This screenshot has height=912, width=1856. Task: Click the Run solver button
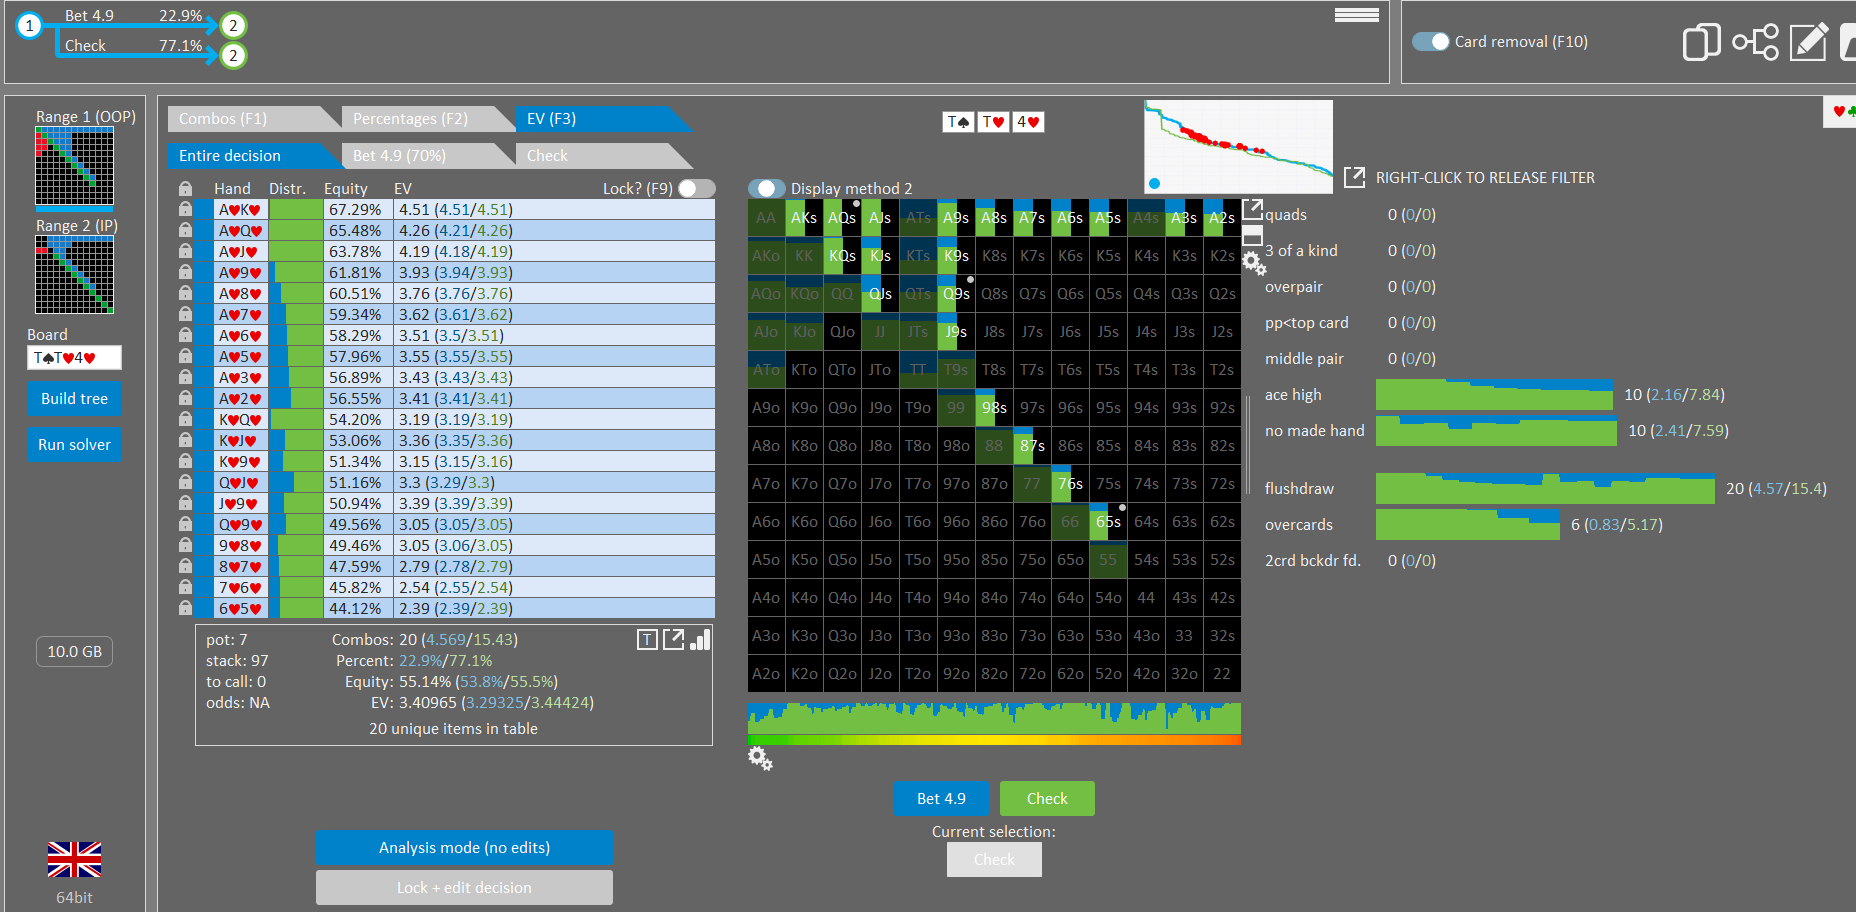75,445
